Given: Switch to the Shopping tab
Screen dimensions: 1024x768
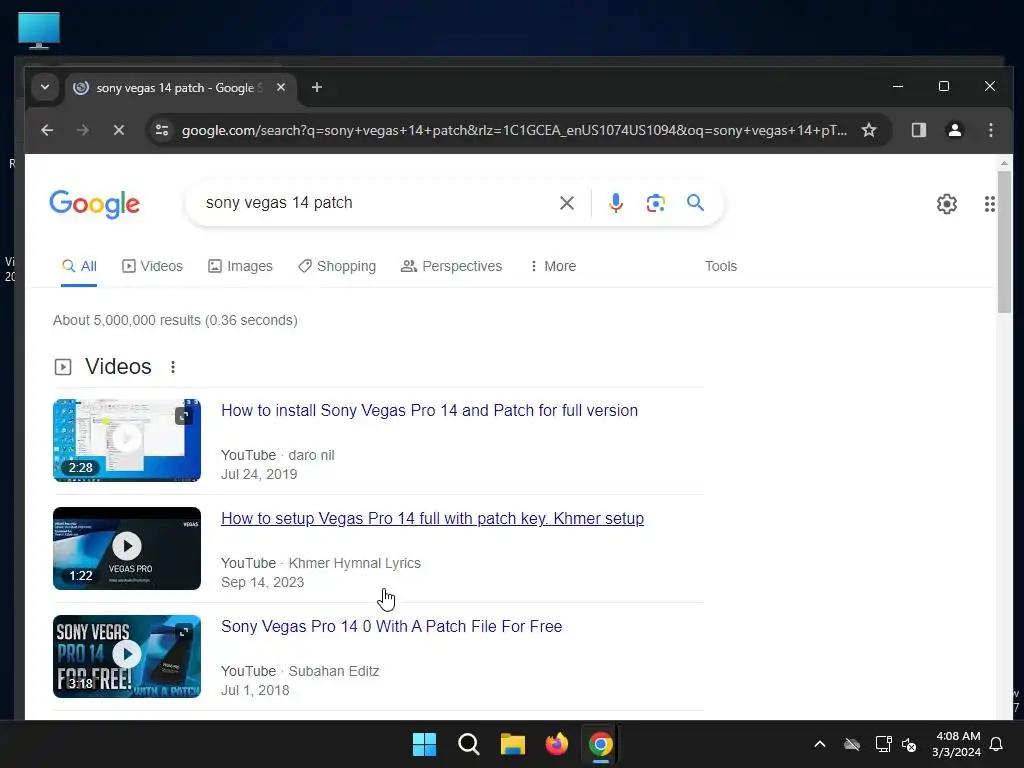Looking at the screenshot, I should point(337,266).
